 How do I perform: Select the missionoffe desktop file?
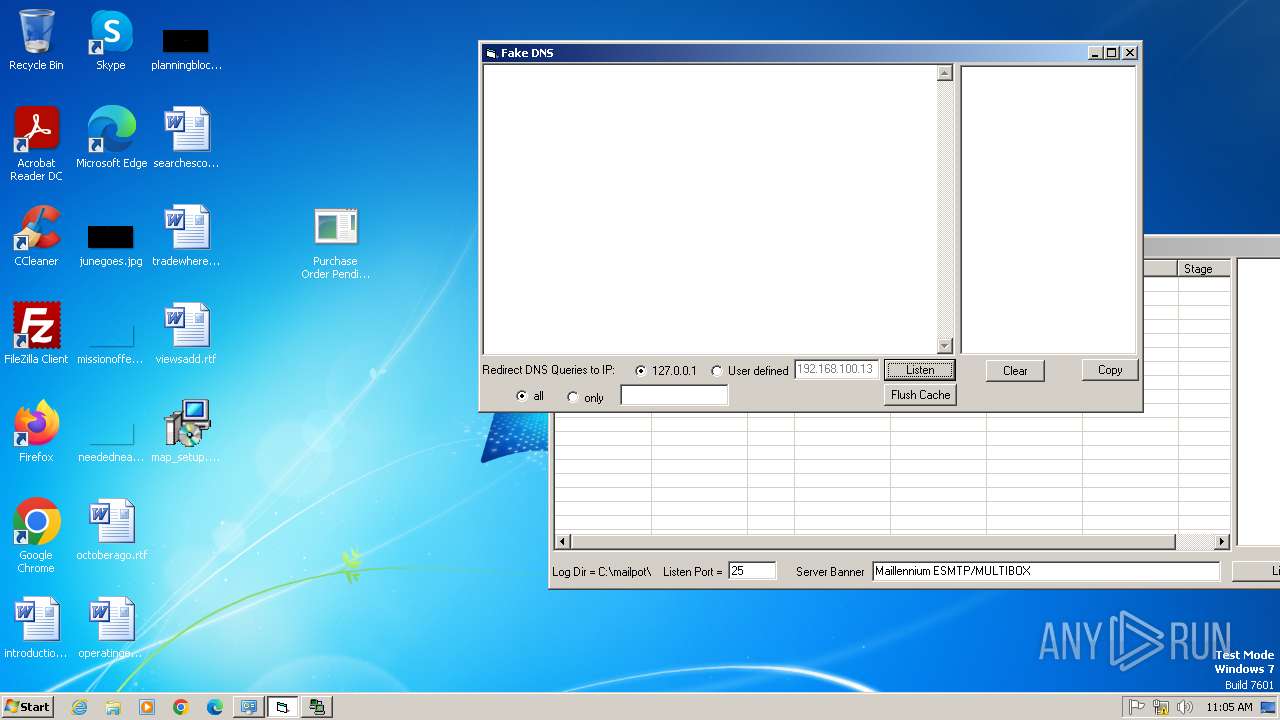click(x=111, y=342)
